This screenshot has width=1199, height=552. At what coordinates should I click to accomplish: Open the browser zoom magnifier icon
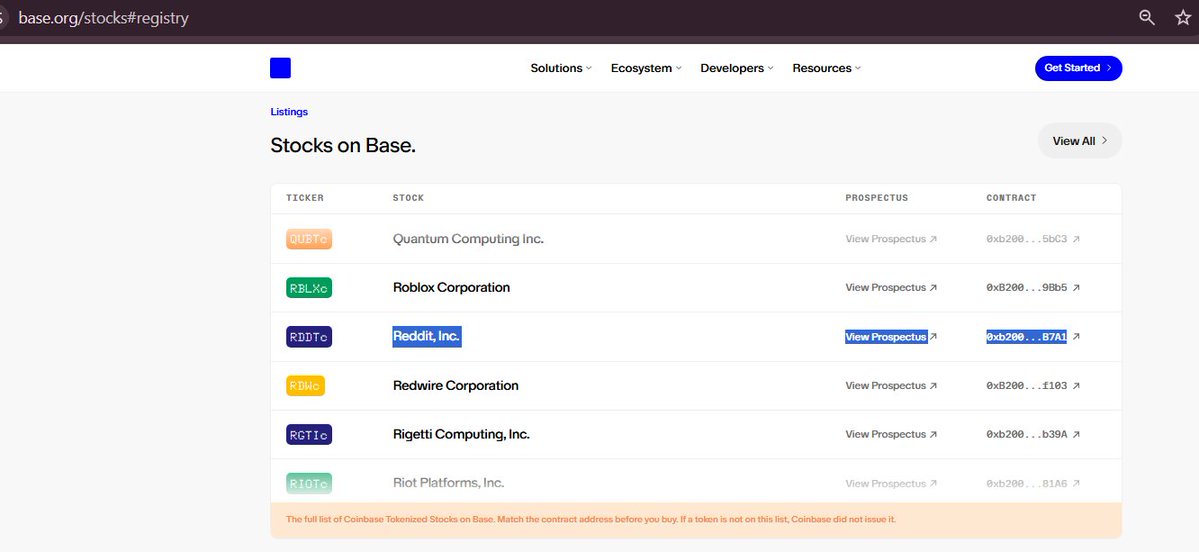(x=1146, y=18)
